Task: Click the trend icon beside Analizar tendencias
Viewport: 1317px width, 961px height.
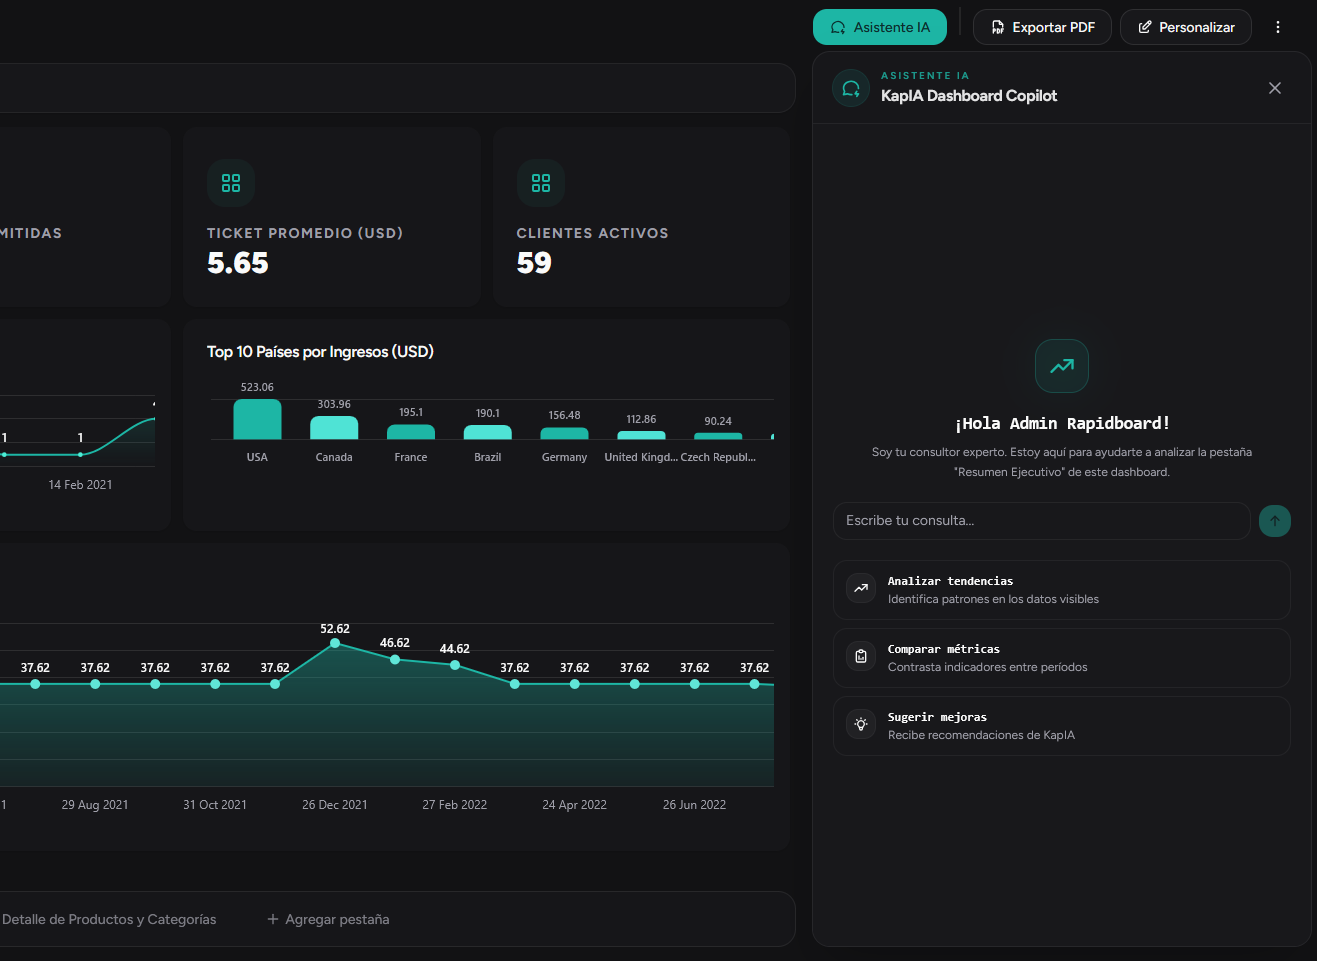Action: click(861, 588)
